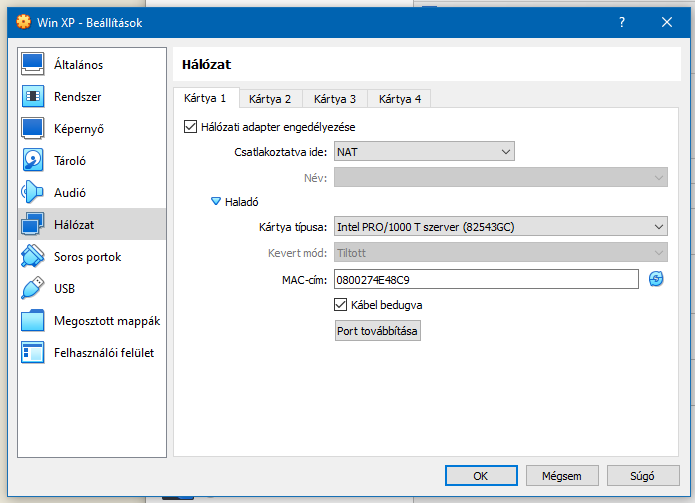Click the disabled Kevert mód dropdown
Viewport: 695px width, 503px height.
(x=501, y=253)
